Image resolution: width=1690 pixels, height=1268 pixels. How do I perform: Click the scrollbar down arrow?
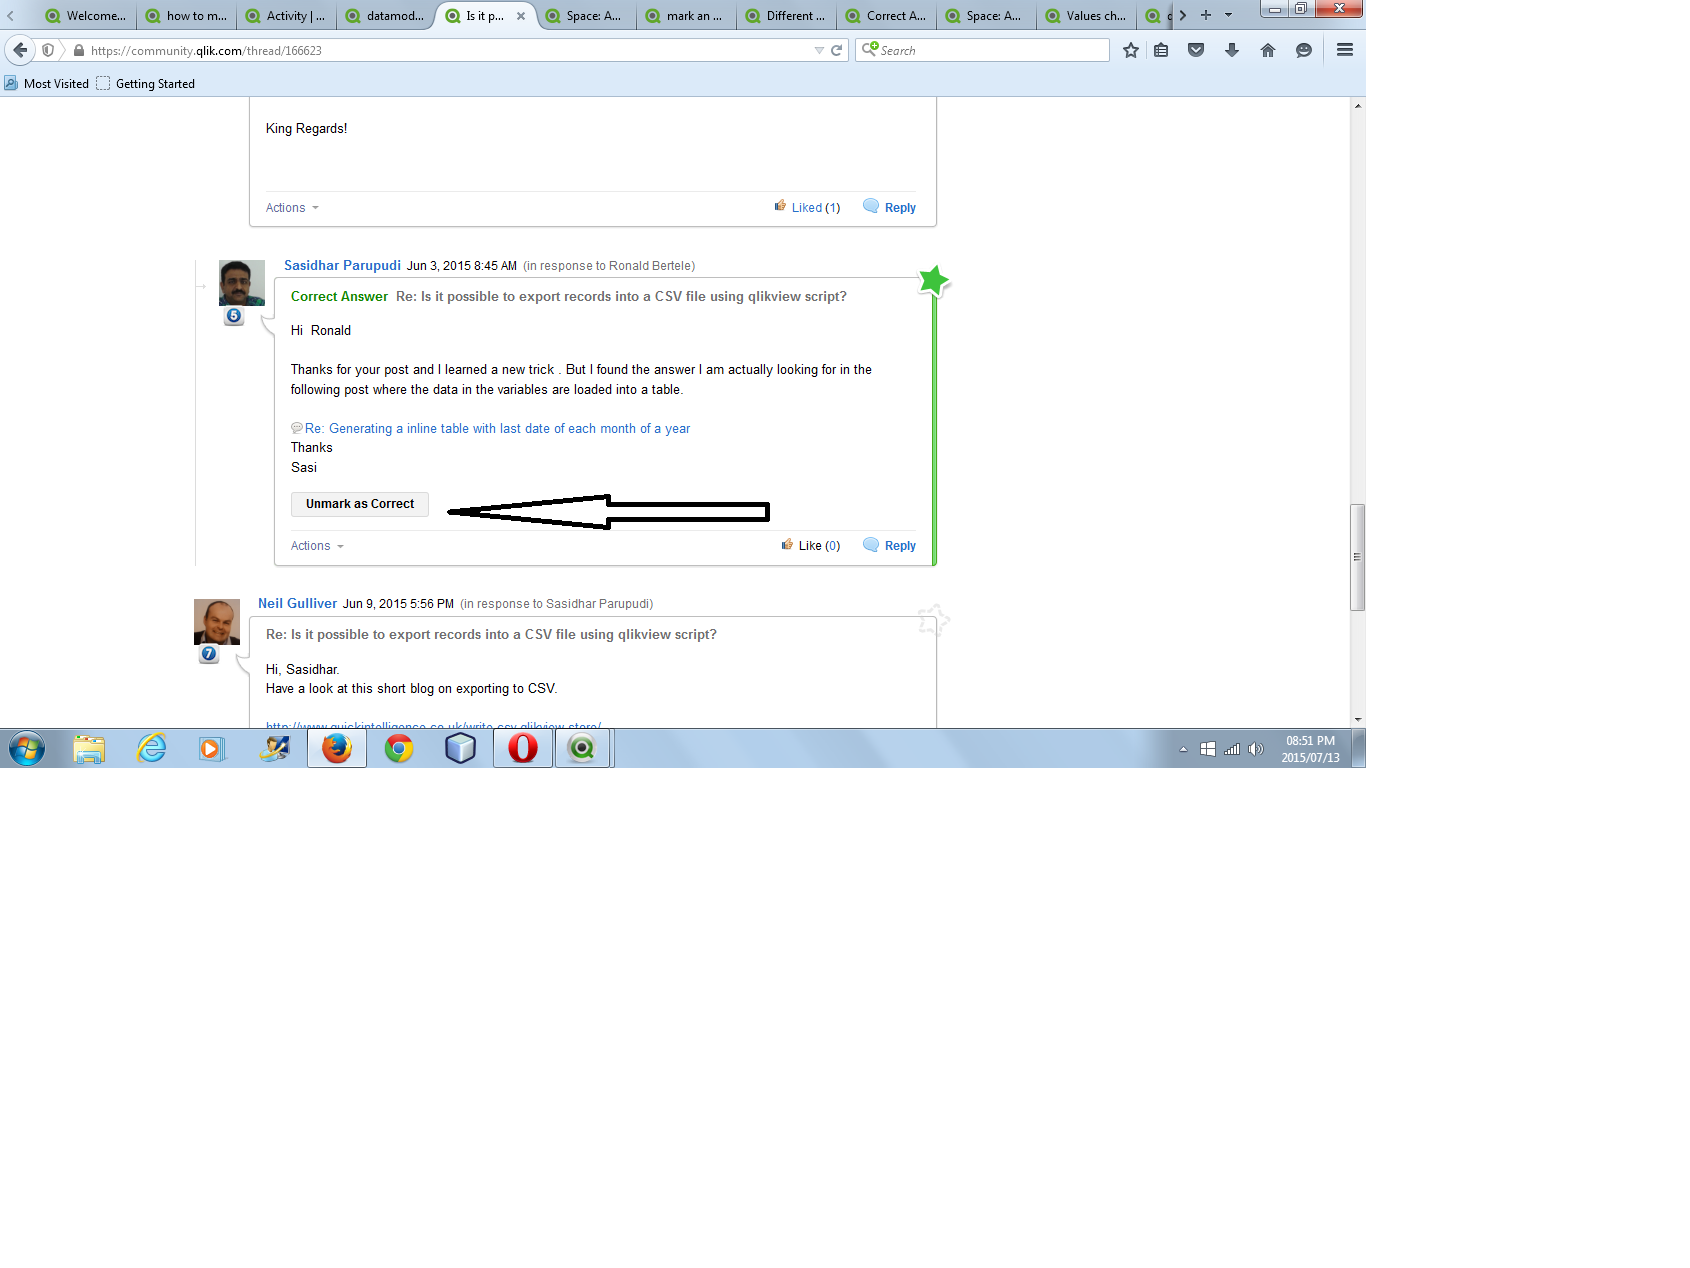point(1357,719)
